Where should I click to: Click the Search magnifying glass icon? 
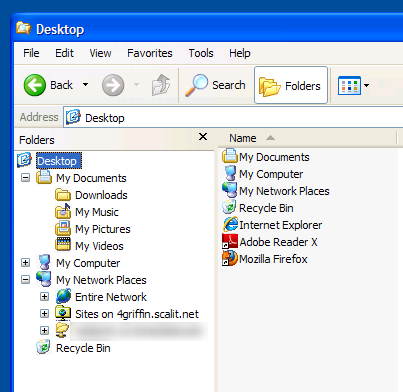[x=196, y=85]
